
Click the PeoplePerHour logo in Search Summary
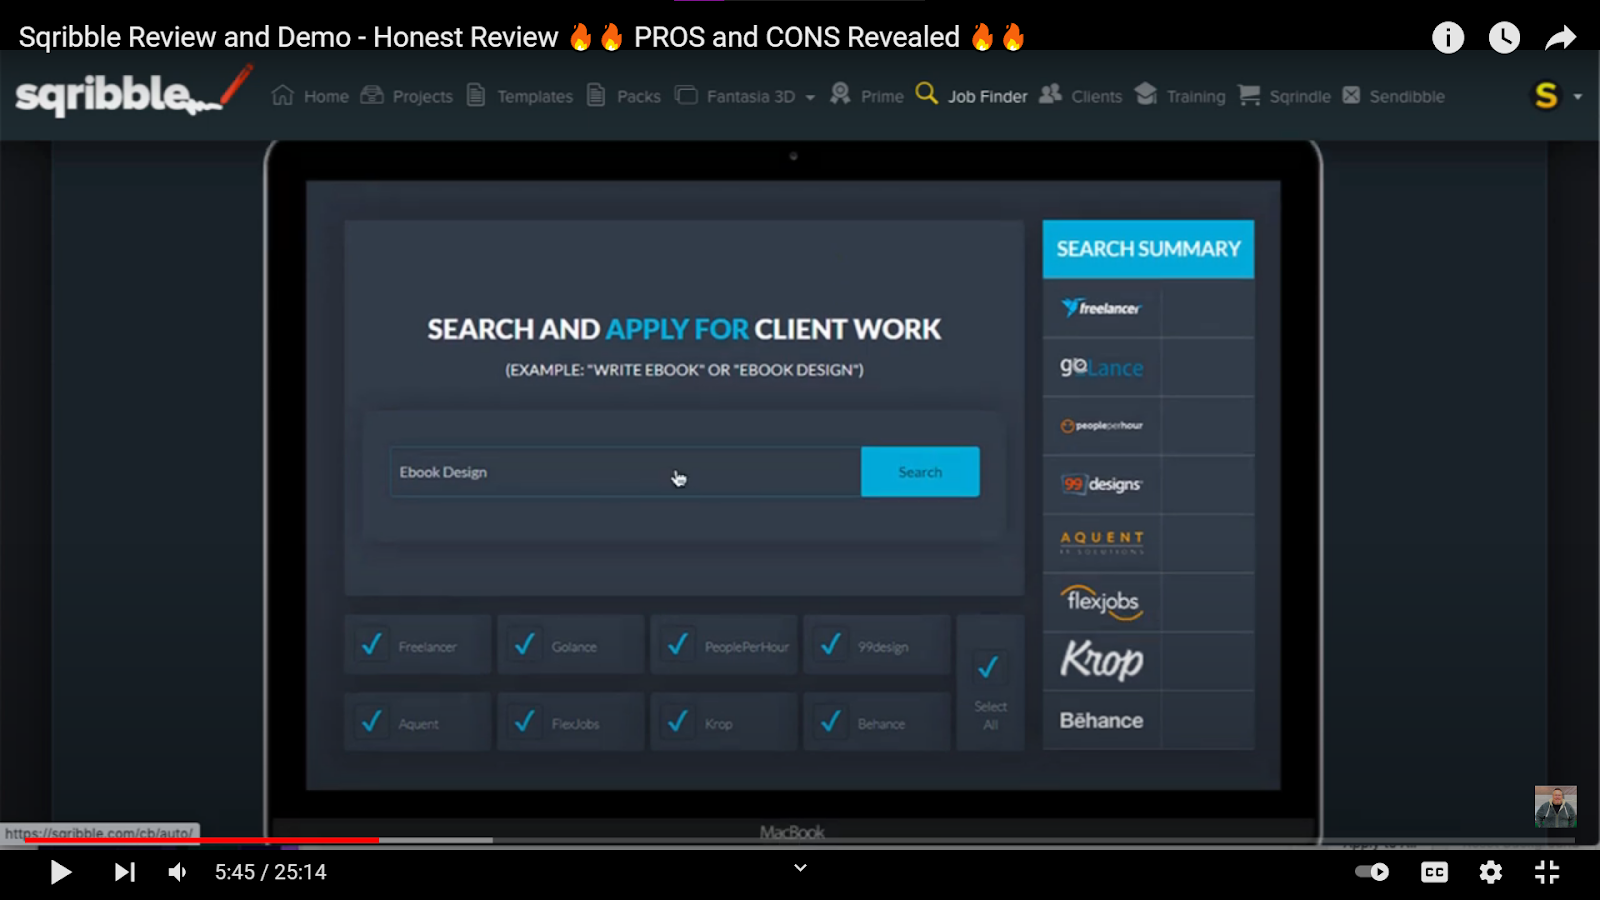(1101, 426)
